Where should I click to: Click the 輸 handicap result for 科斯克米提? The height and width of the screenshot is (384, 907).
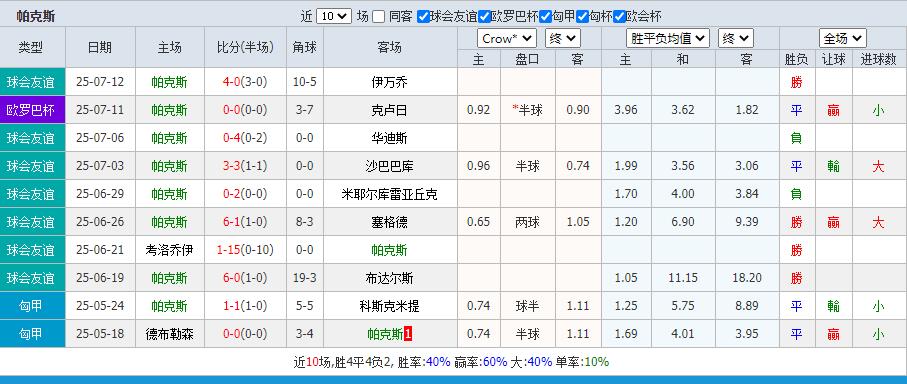pos(834,306)
